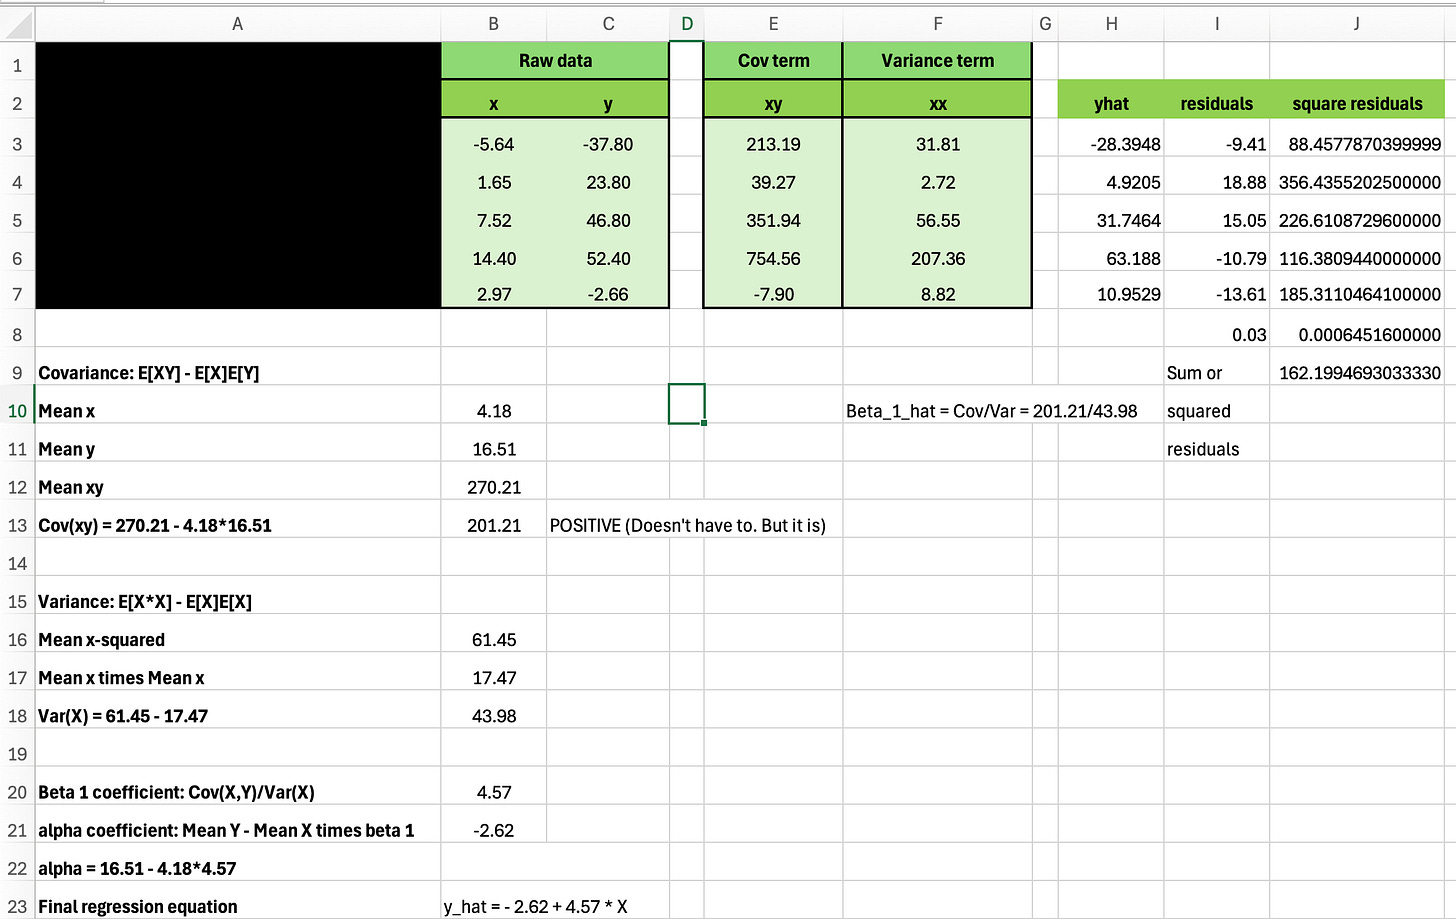The image size is (1456, 919).
Task: Click the selected empty cell D10
Action: click(x=687, y=404)
